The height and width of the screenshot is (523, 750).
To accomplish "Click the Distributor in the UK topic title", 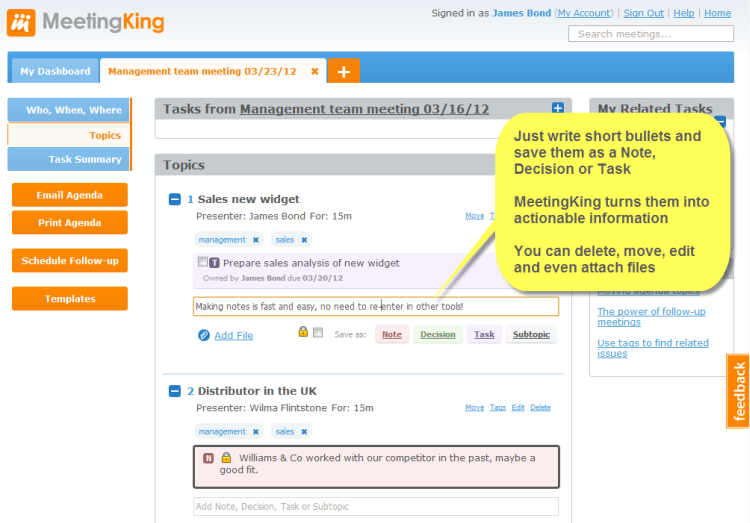I will (x=257, y=391).
